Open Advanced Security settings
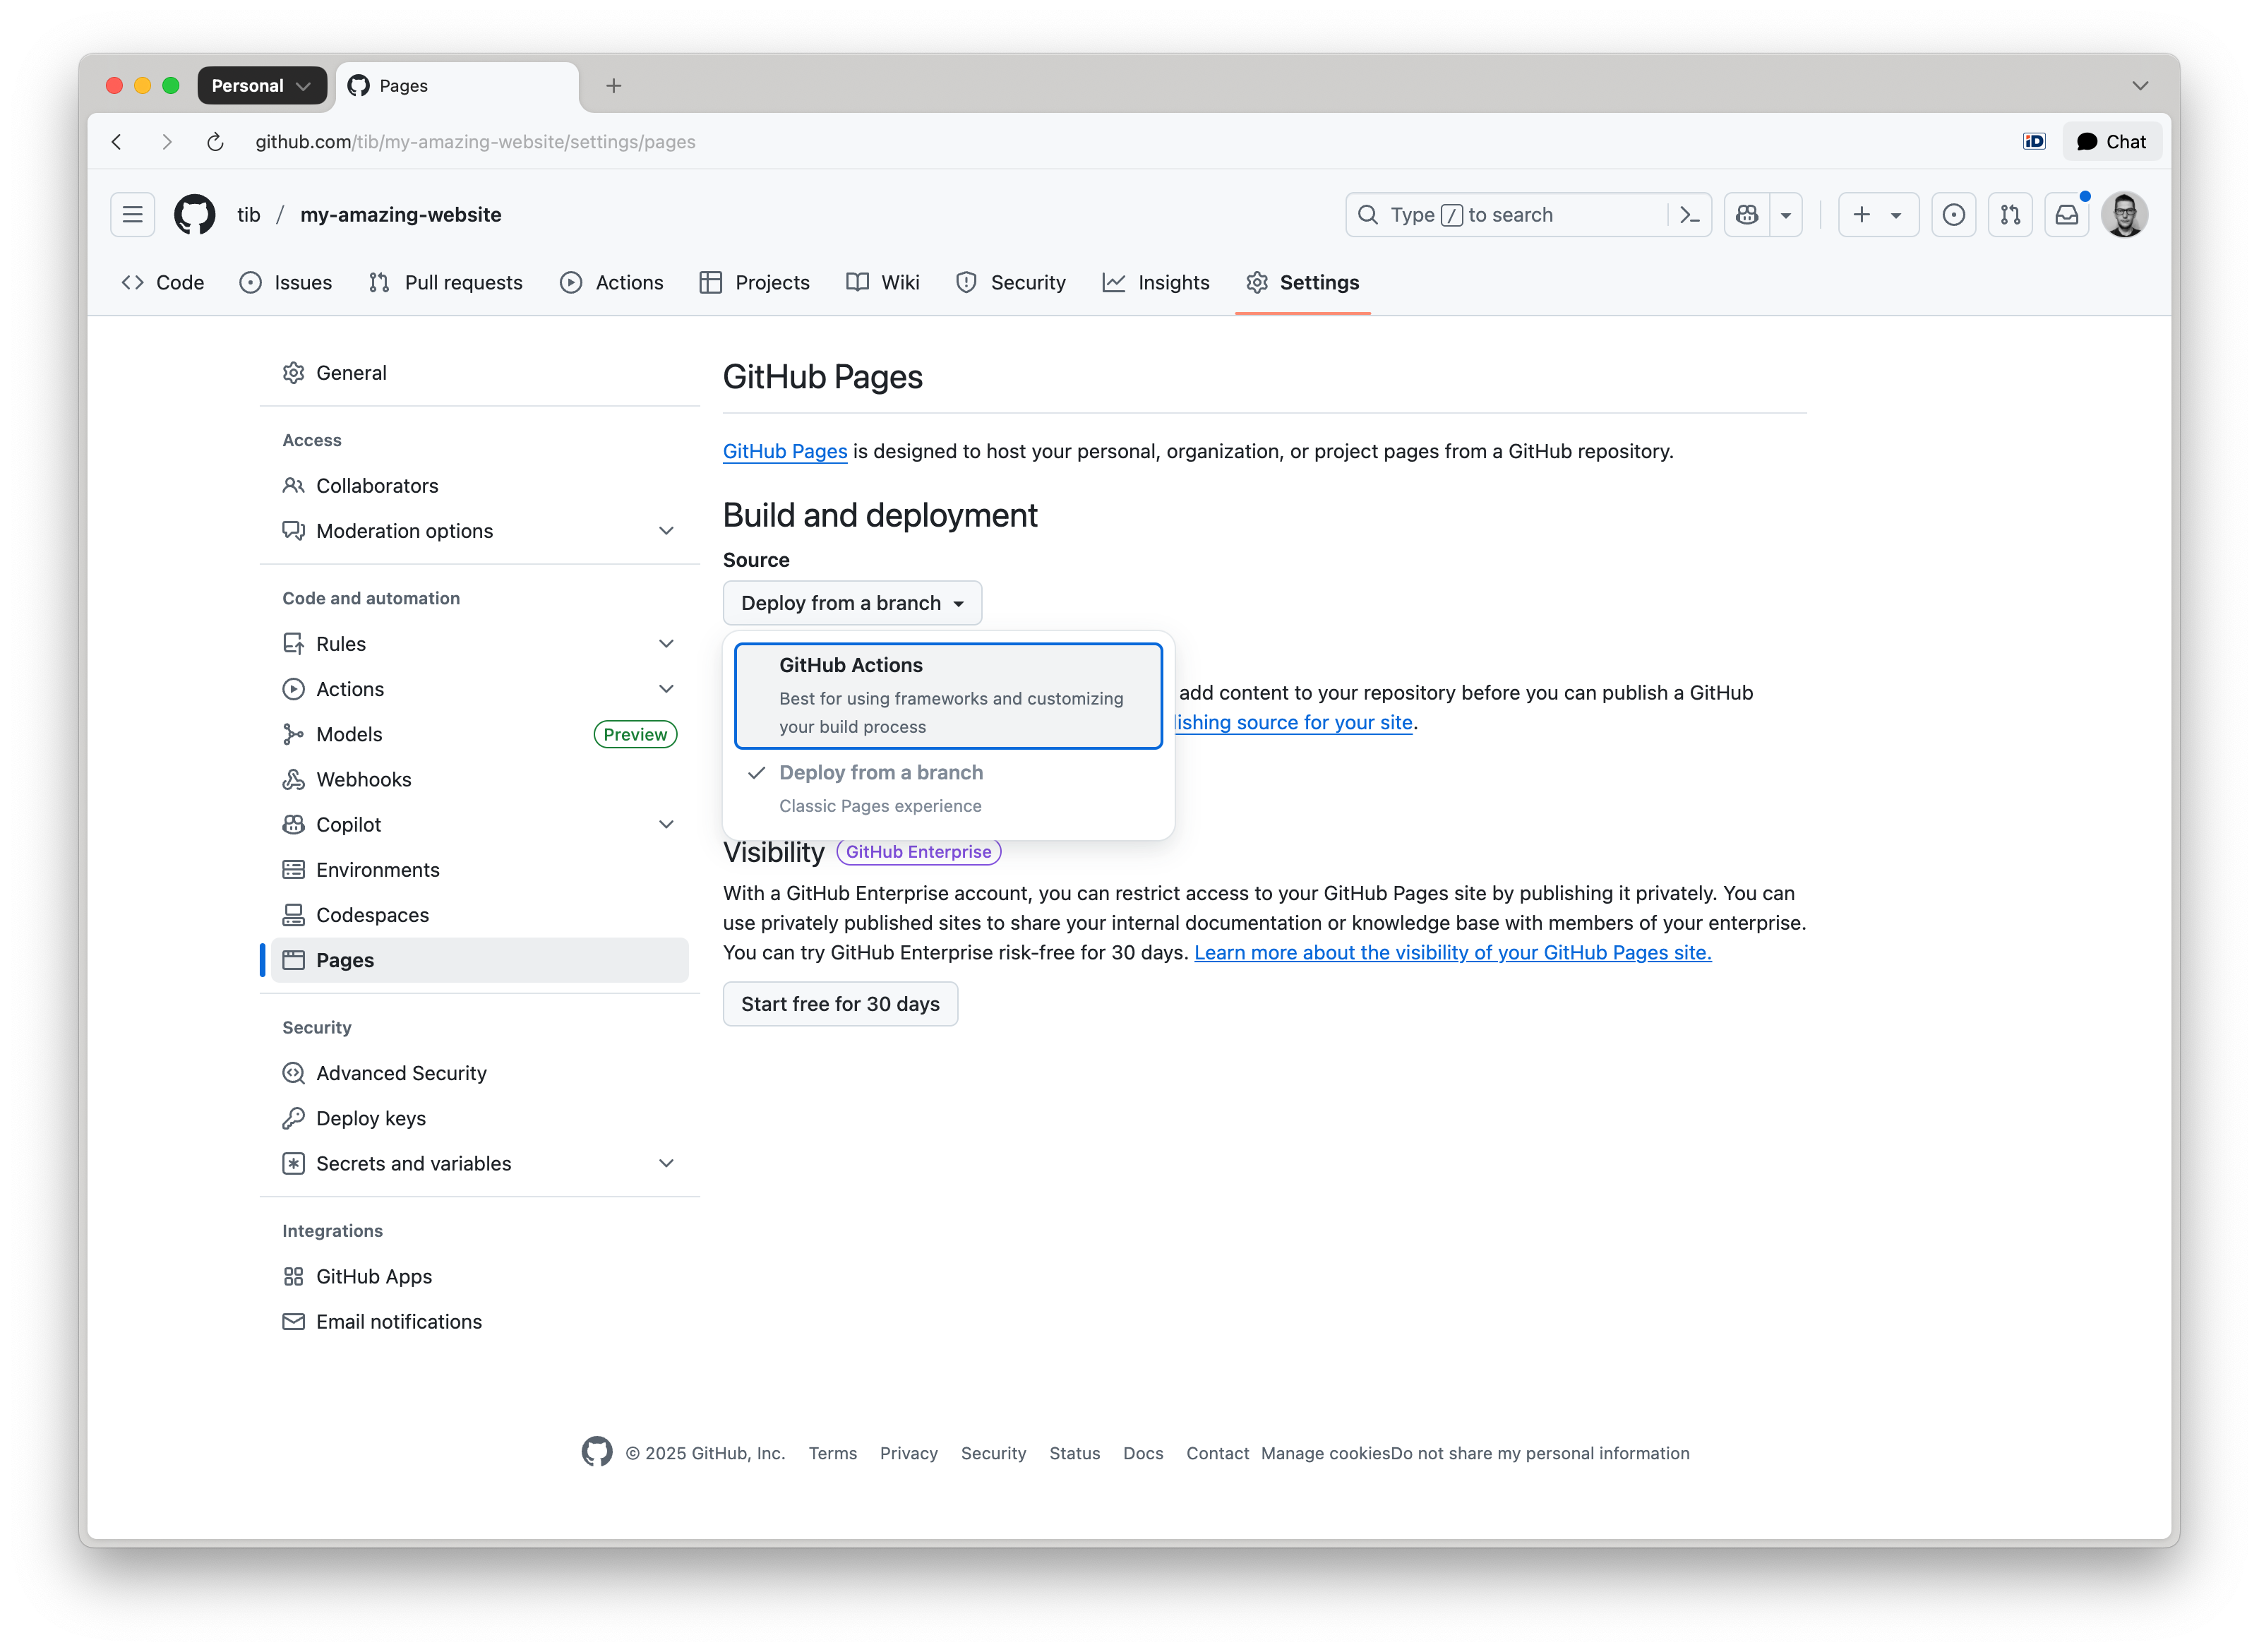Image resolution: width=2259 pixels, height=1652 pixels. click(480, 1073)
